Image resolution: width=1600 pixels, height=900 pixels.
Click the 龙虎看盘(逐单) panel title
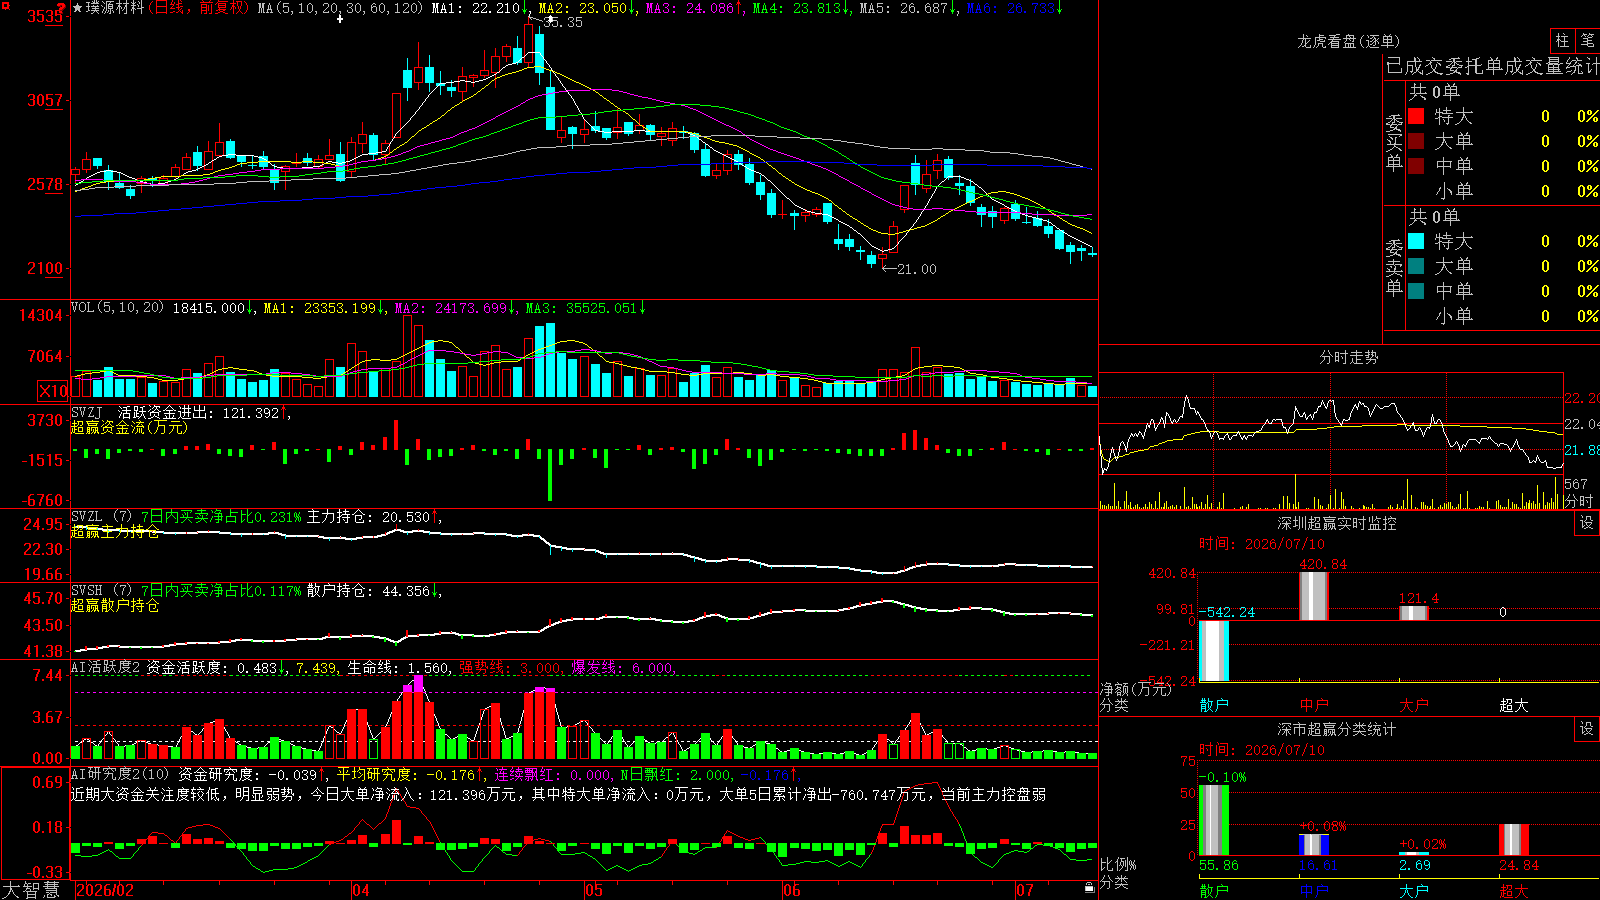click(1349, 41)
